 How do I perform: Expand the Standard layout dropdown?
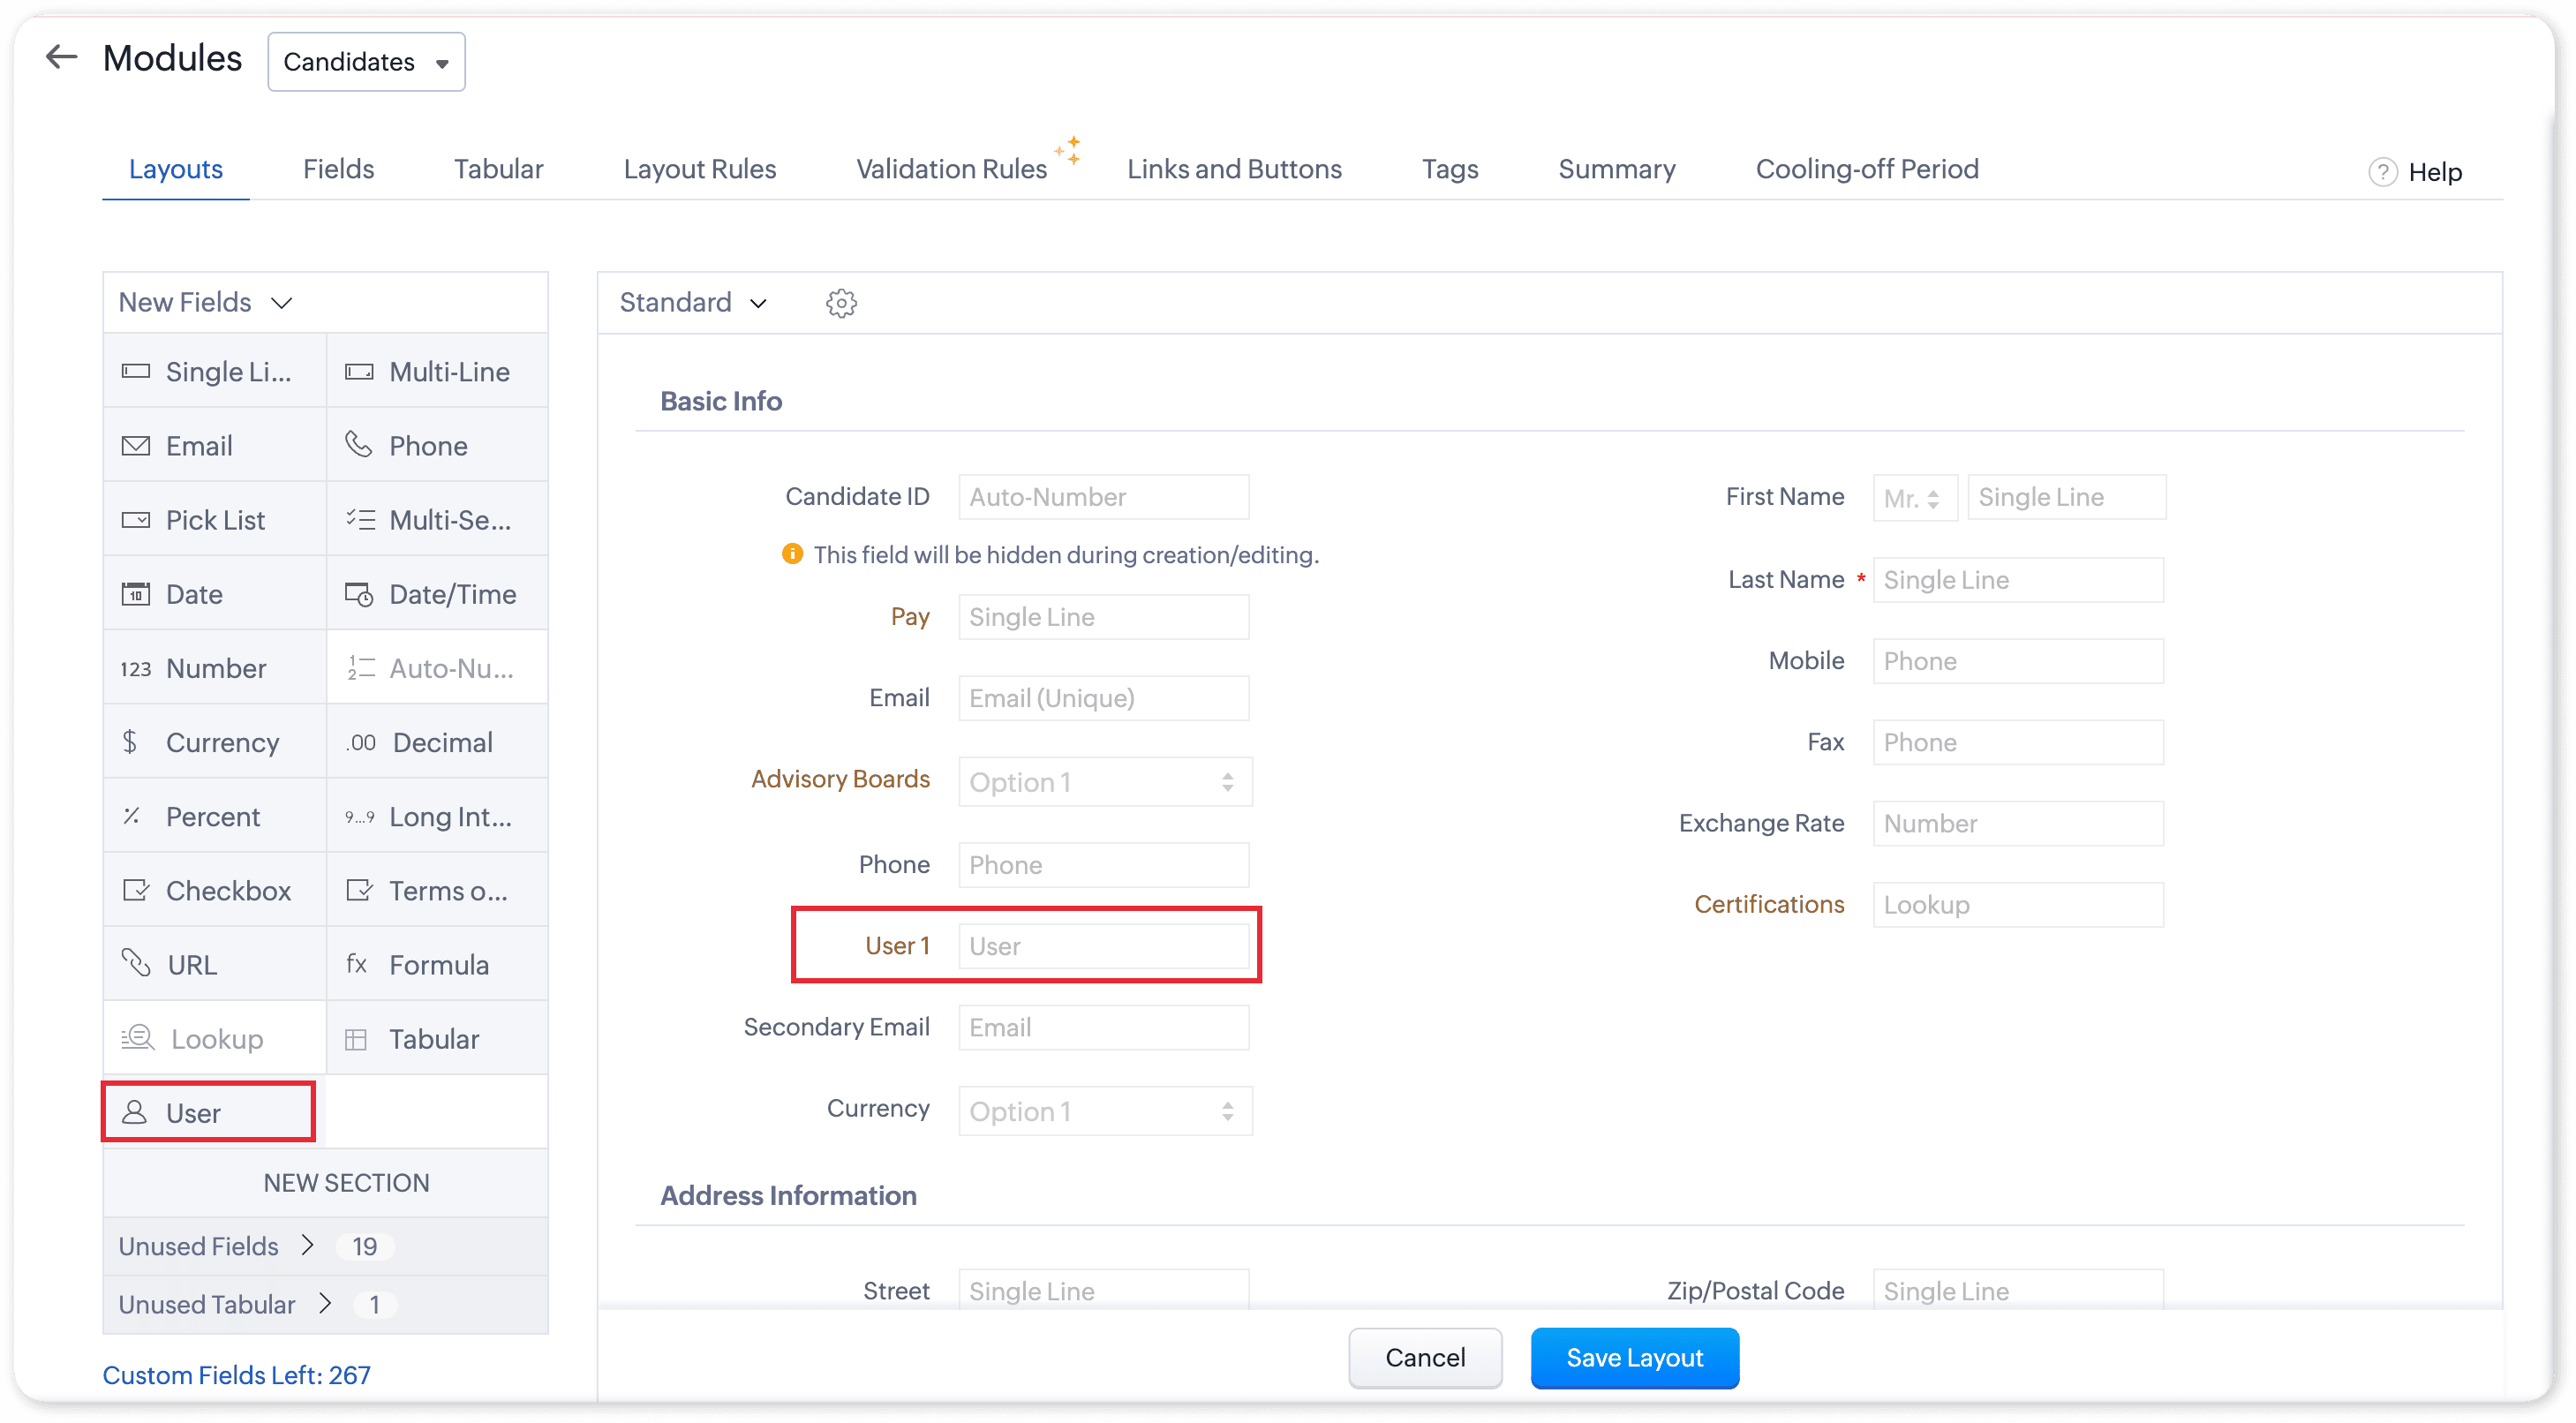point(692,302)
